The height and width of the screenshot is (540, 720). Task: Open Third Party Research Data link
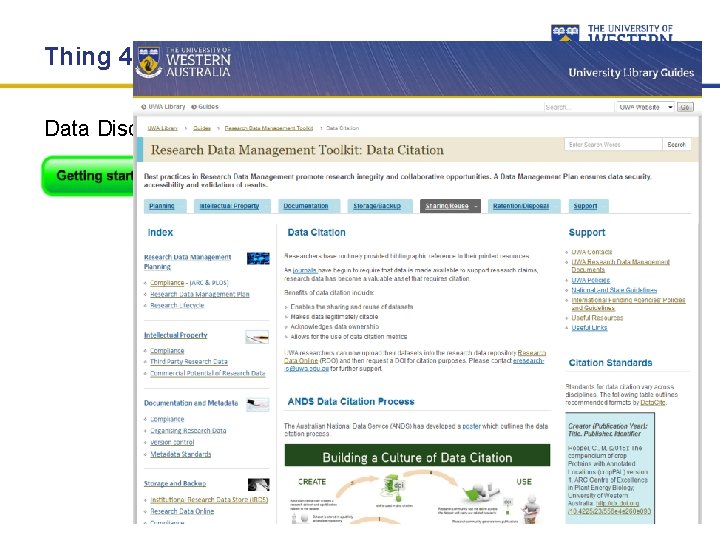[x=189, y=362]
